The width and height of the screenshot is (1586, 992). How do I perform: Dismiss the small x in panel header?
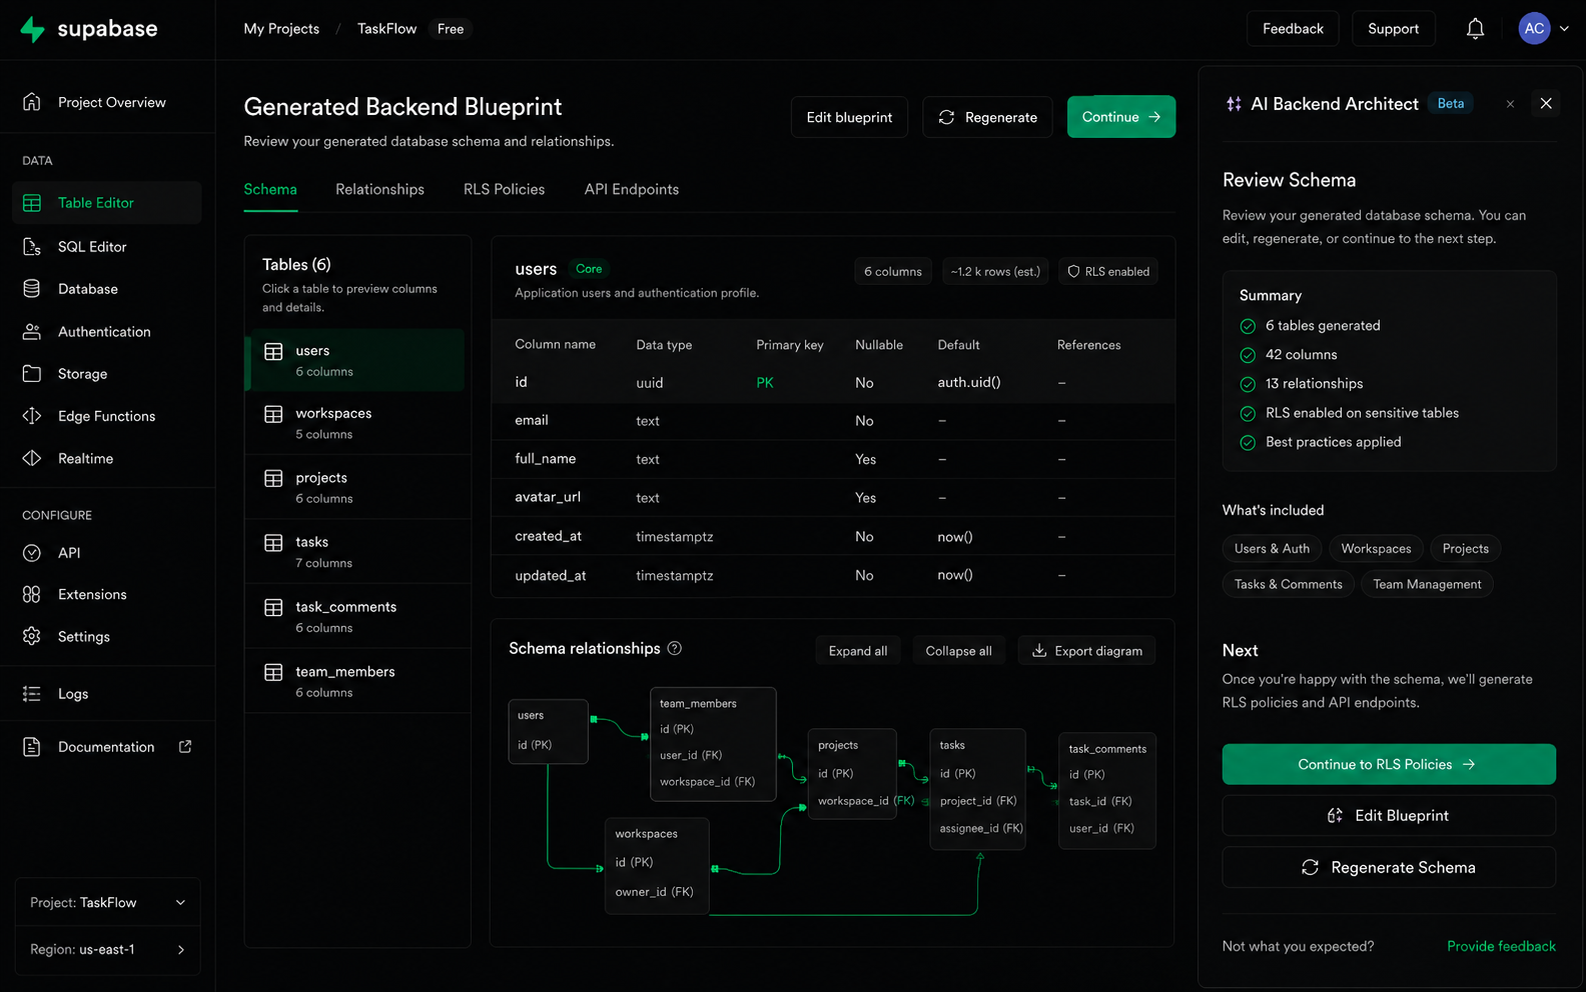point(1510,104)
